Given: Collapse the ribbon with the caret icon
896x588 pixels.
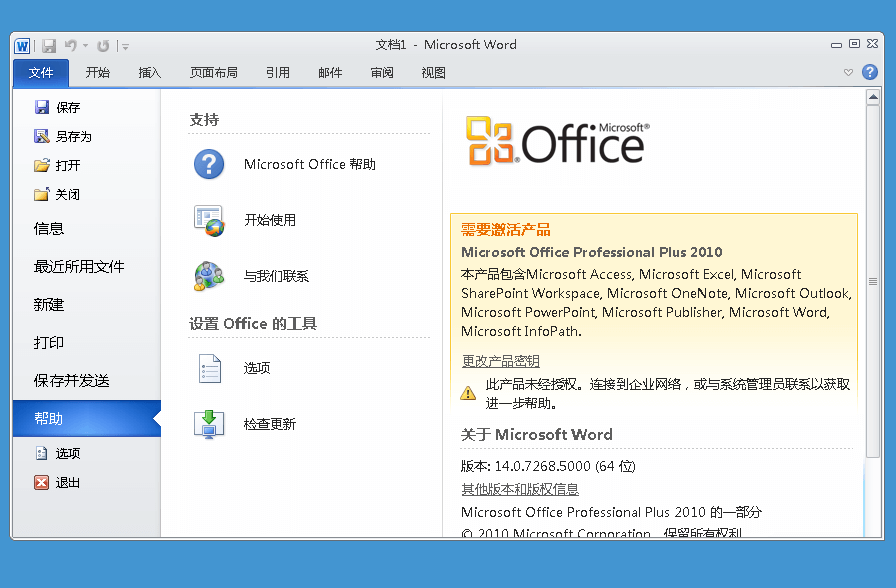Looking at the screenshot, I should tap(849, 72).
